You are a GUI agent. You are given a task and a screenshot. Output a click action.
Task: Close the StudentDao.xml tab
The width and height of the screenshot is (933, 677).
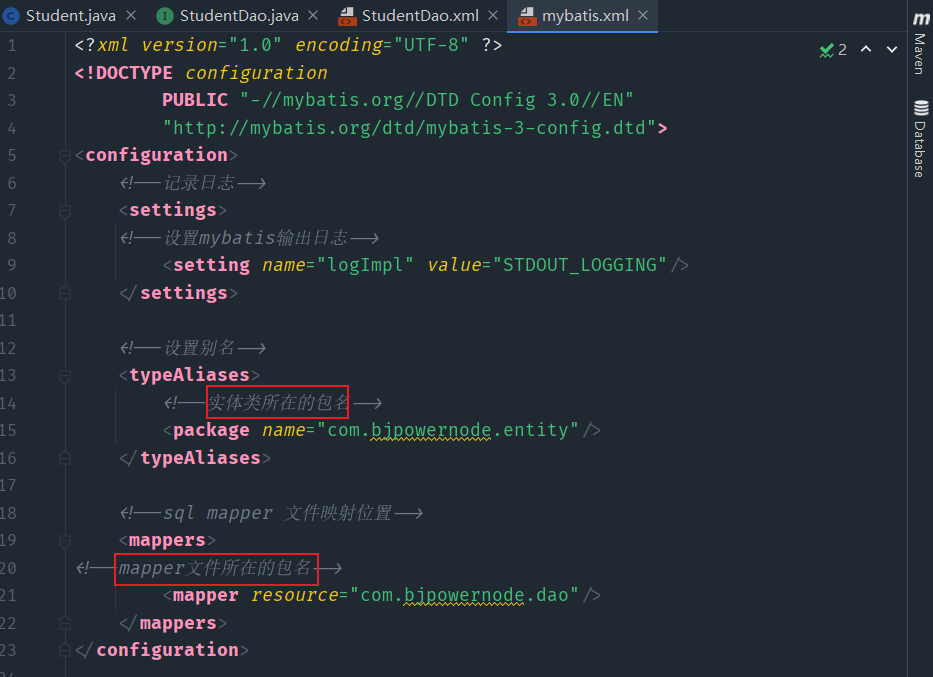coord(493,15)
